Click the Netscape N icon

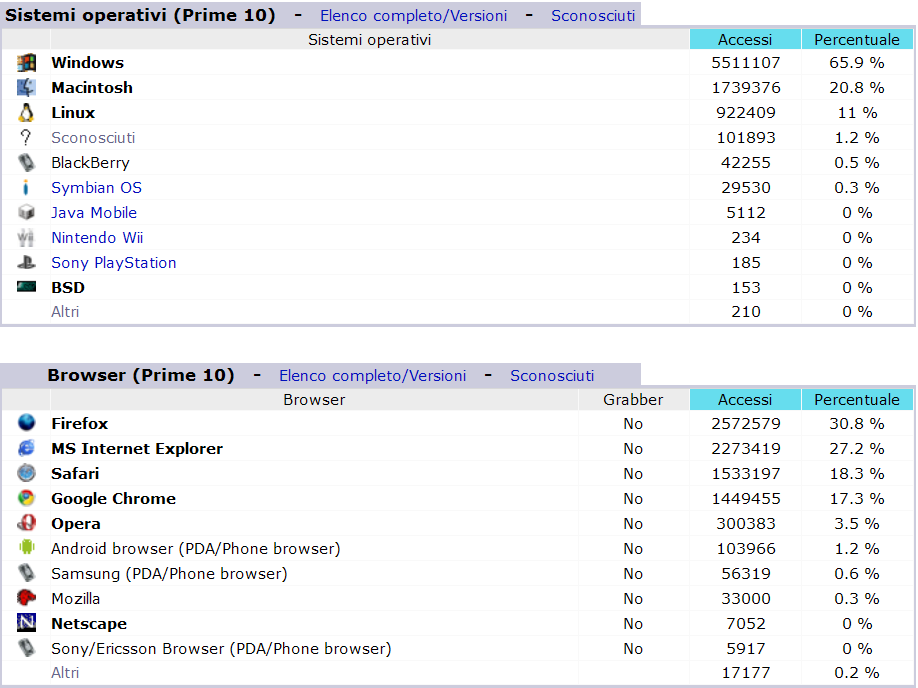point(26,623)
